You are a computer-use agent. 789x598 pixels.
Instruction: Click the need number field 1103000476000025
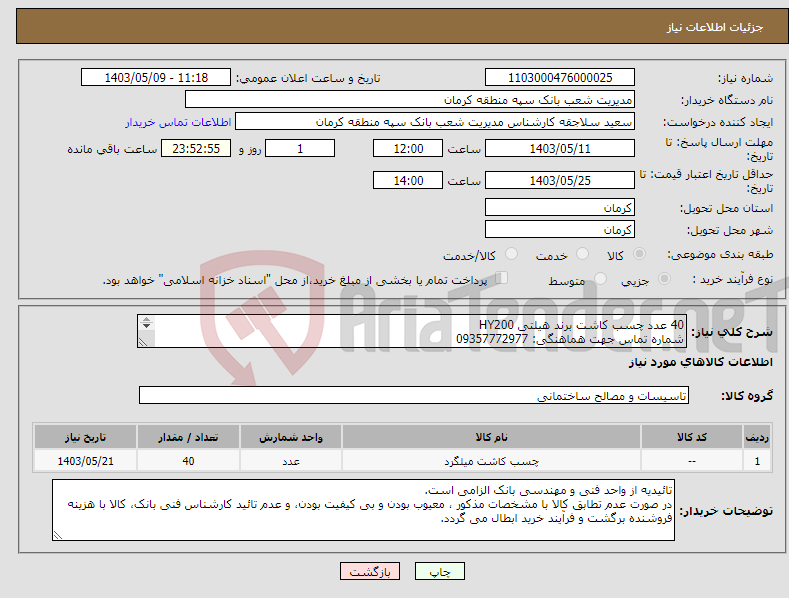(x=560, y=78)
